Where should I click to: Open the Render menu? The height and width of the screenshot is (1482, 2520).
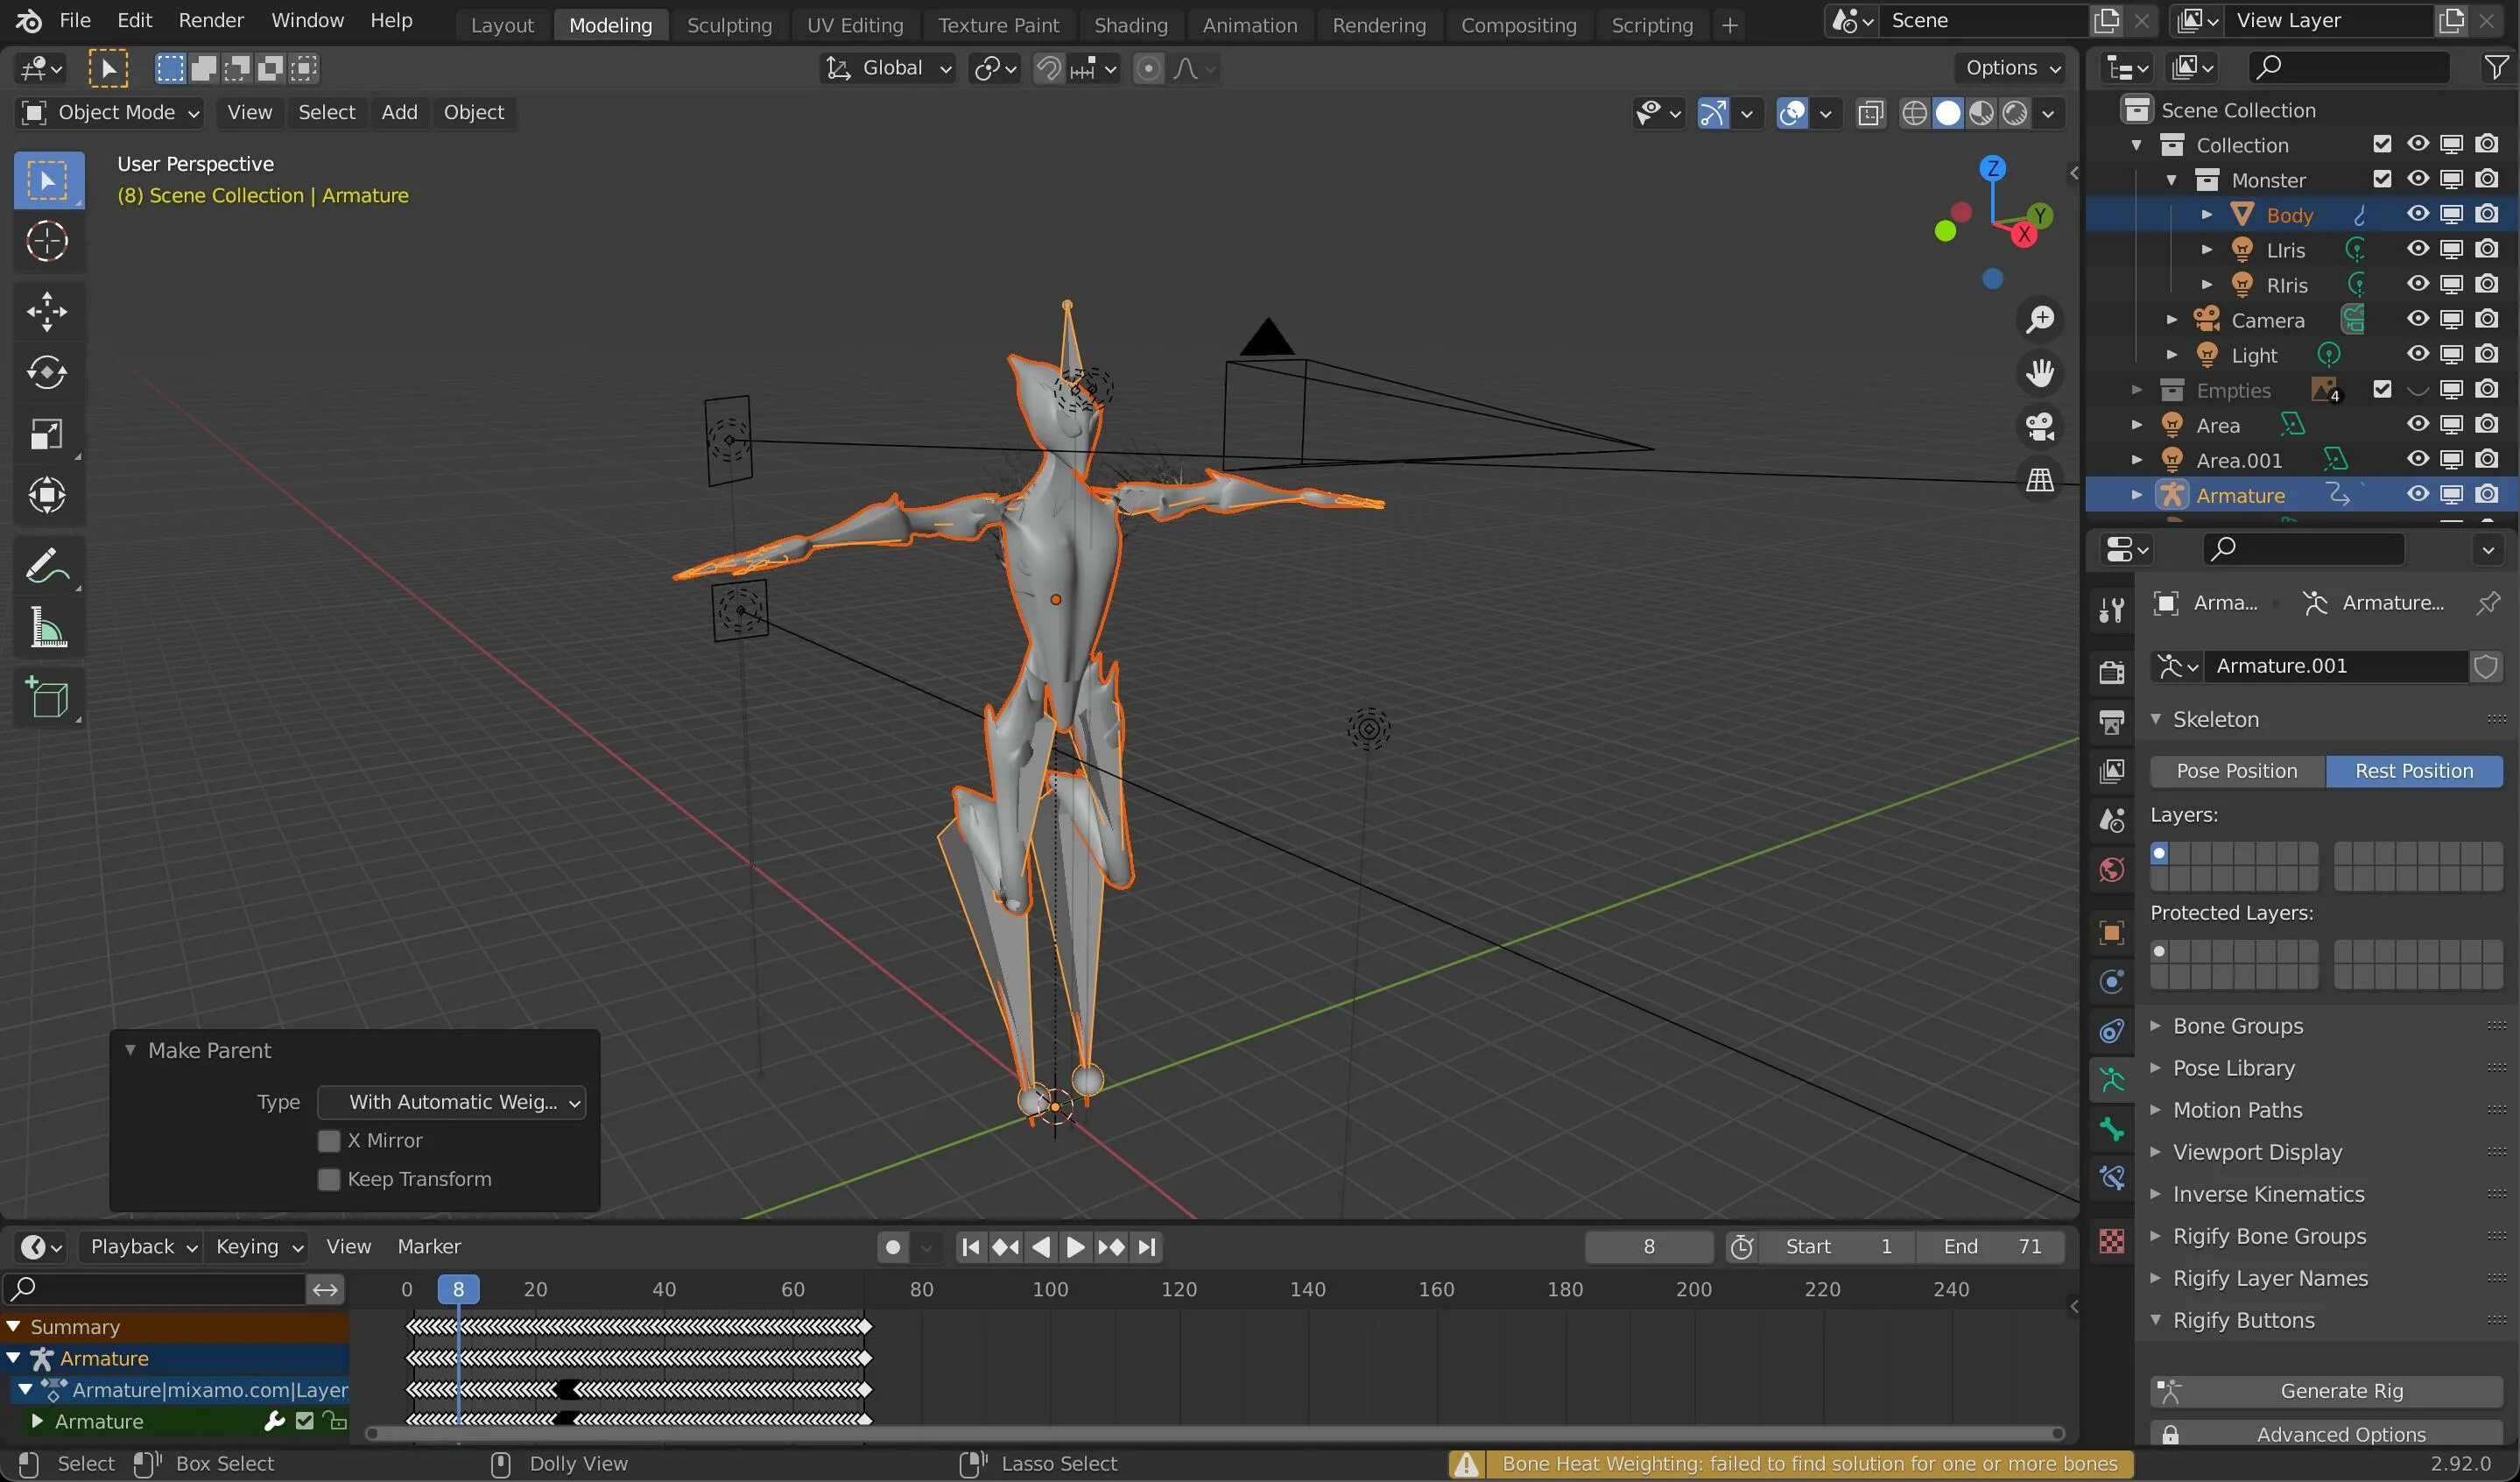[x=210, y=20]
